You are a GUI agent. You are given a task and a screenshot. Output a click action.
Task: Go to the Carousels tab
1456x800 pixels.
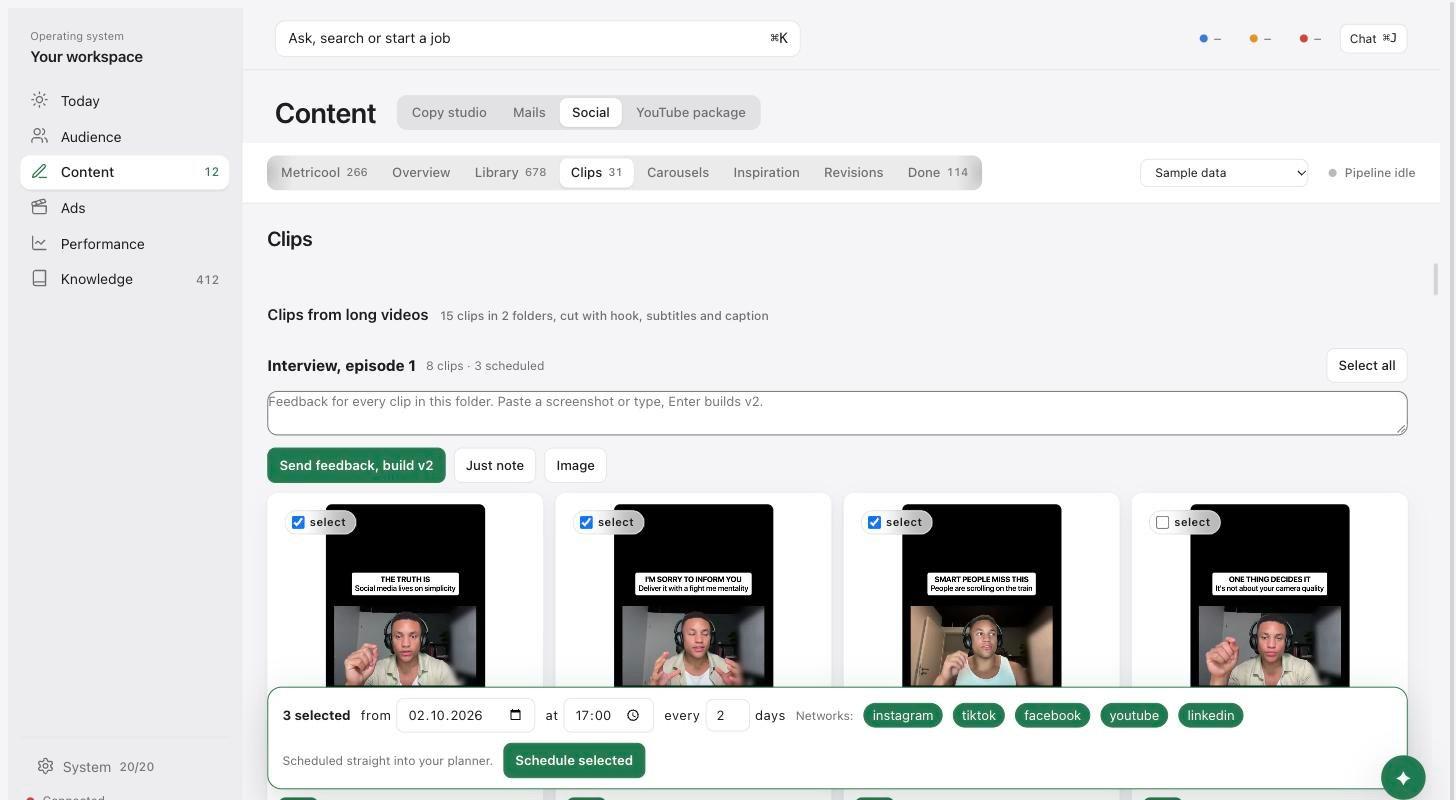[x=678, y=172]
